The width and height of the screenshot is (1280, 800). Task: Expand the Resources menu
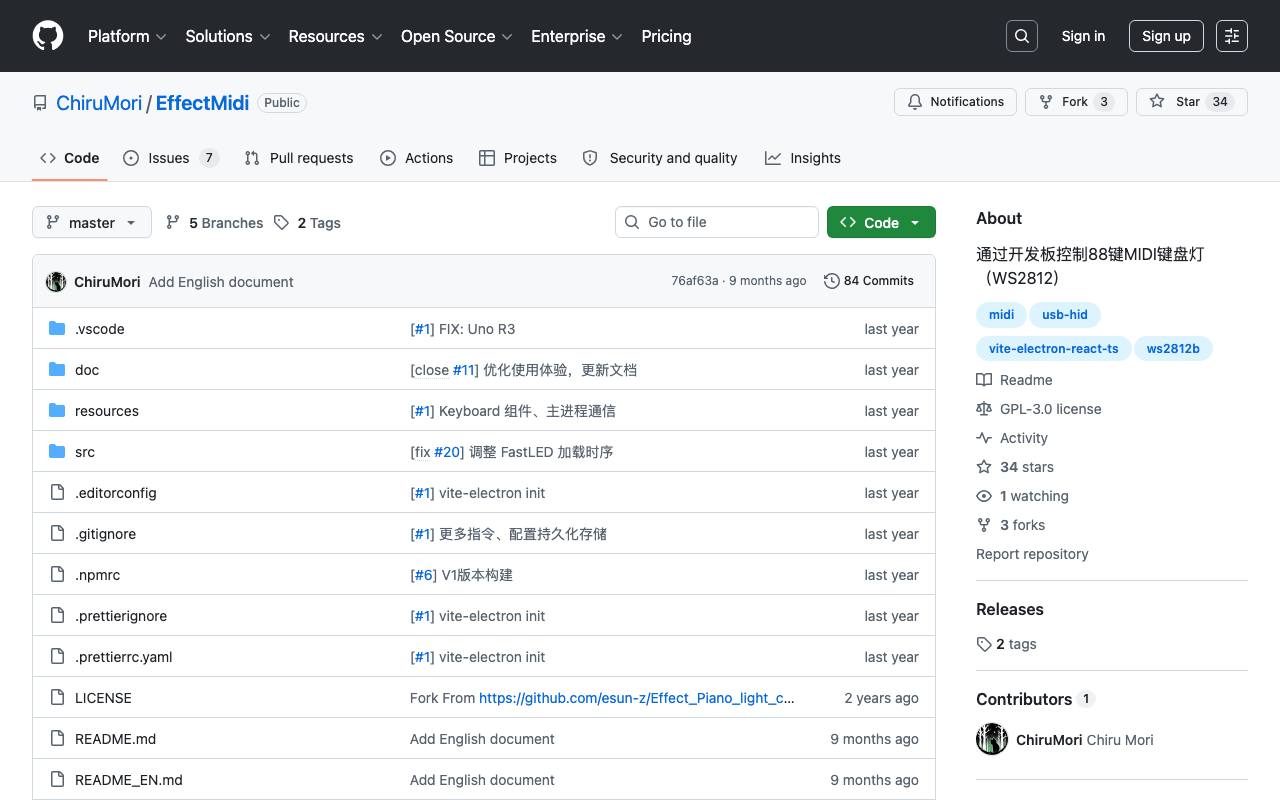pos(336,36)
